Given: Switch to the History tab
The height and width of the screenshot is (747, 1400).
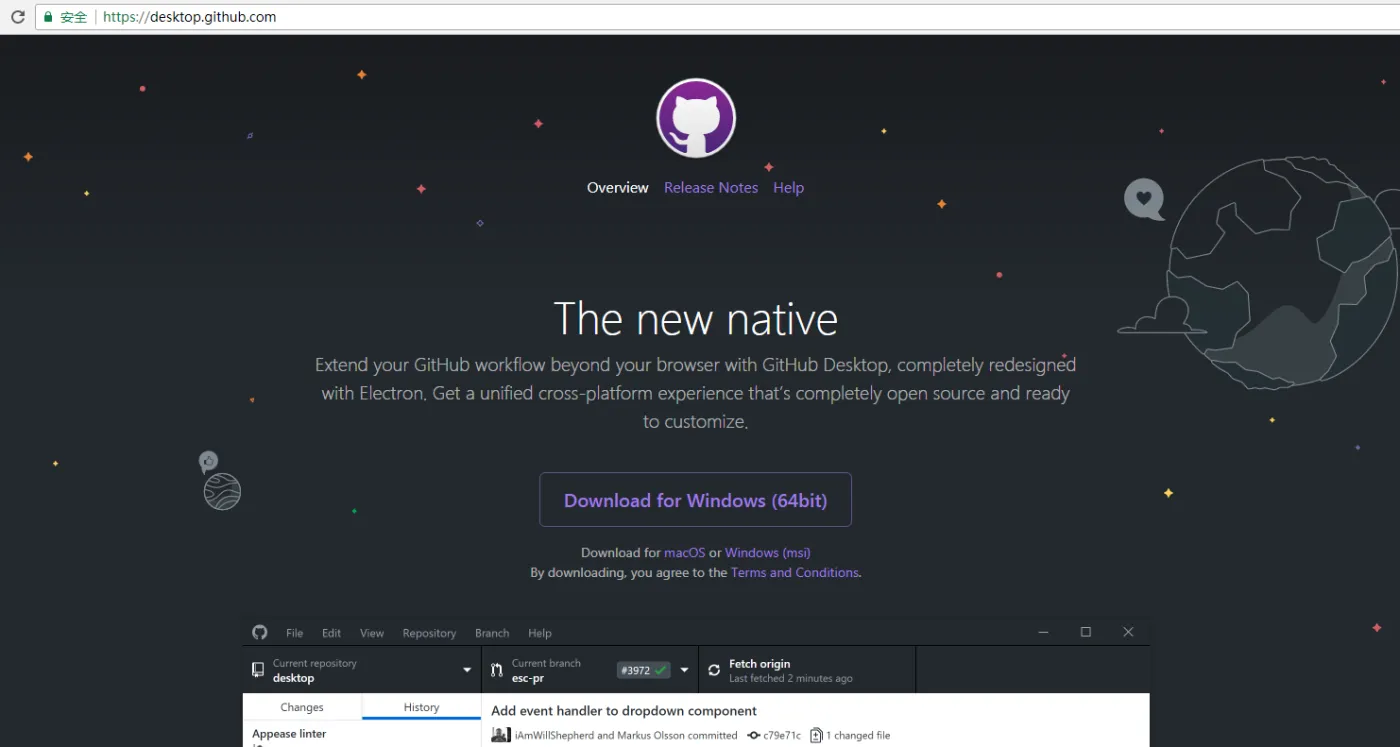Looking at the screenshot, I should [421, 707].
